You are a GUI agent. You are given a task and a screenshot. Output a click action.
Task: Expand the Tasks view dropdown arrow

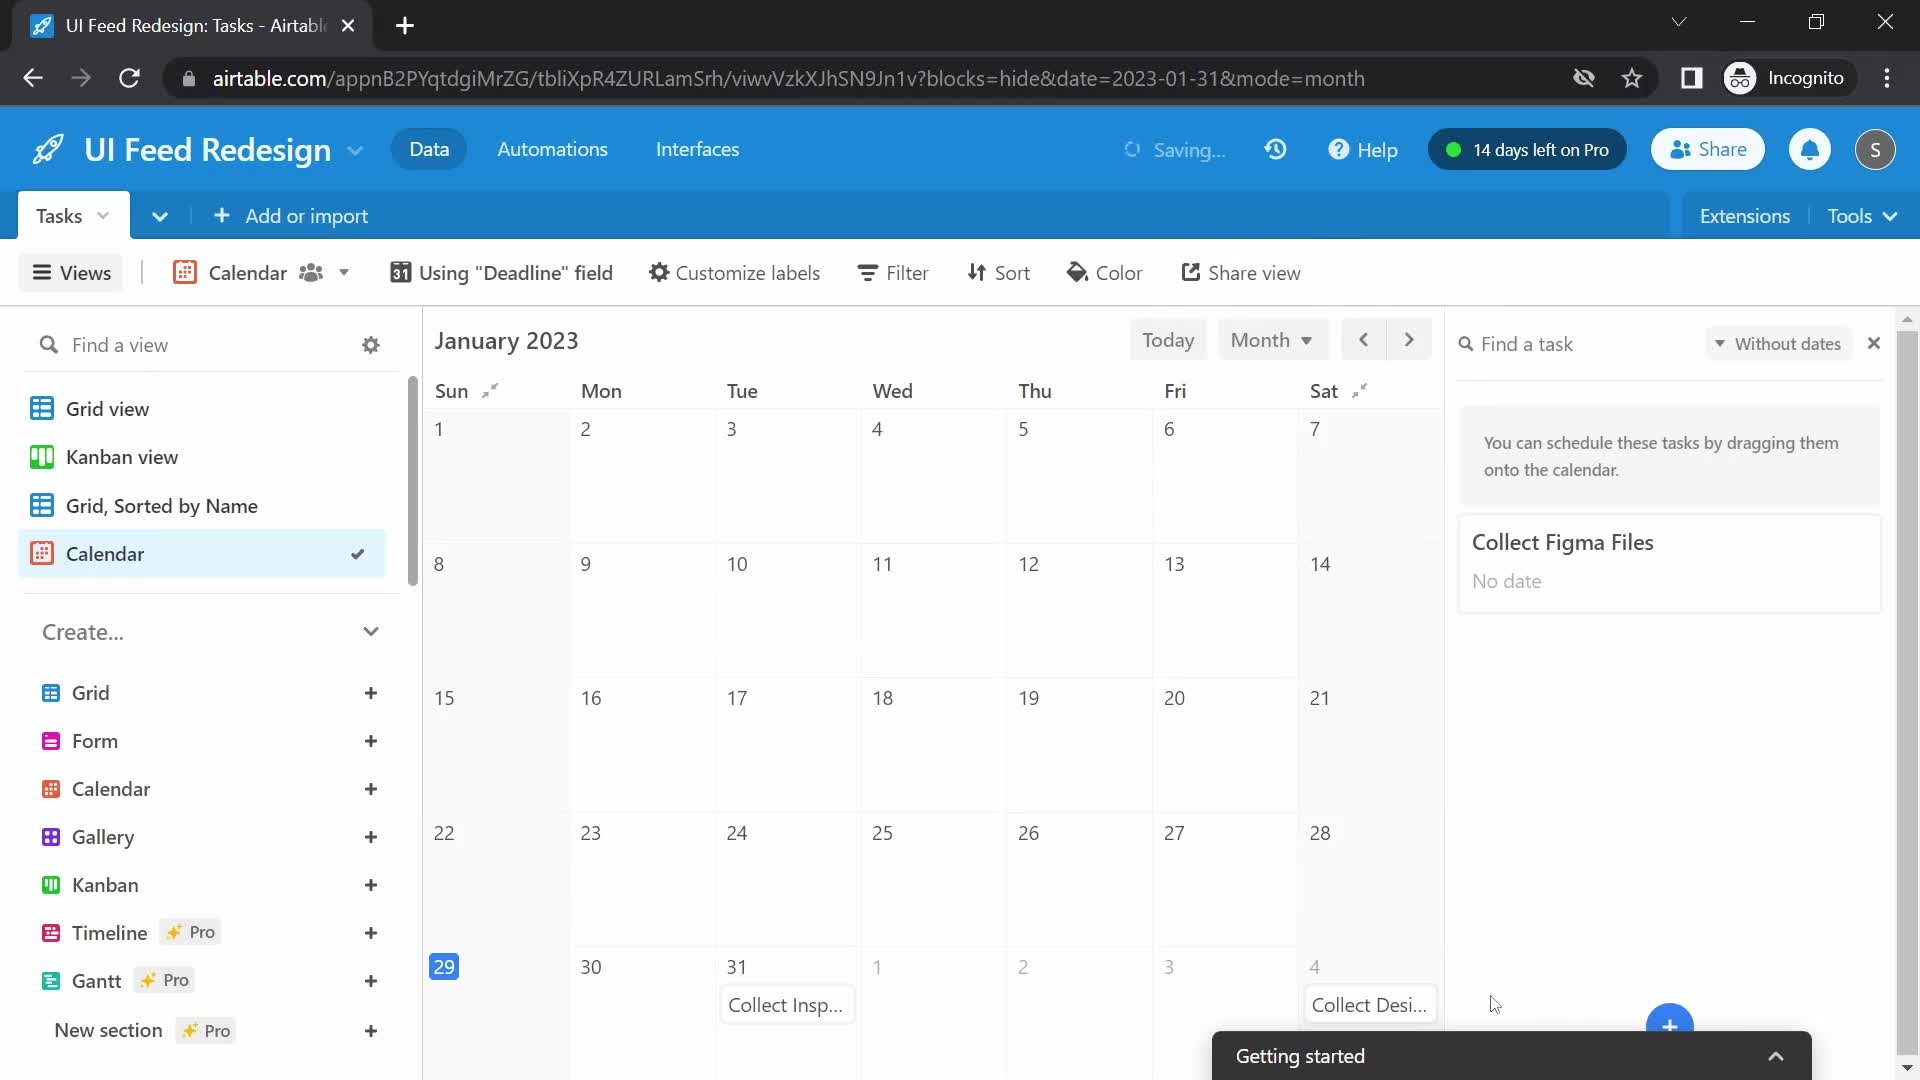coord(103,215)
